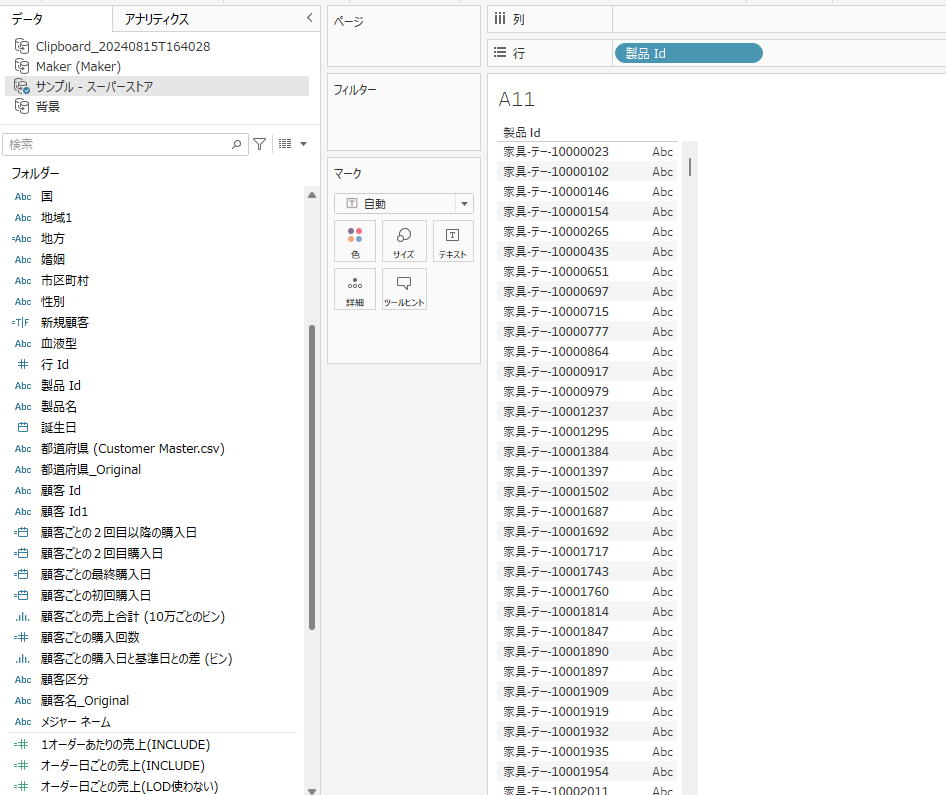Select Maker (Maker) data source
946x795 pixels.
78,66
